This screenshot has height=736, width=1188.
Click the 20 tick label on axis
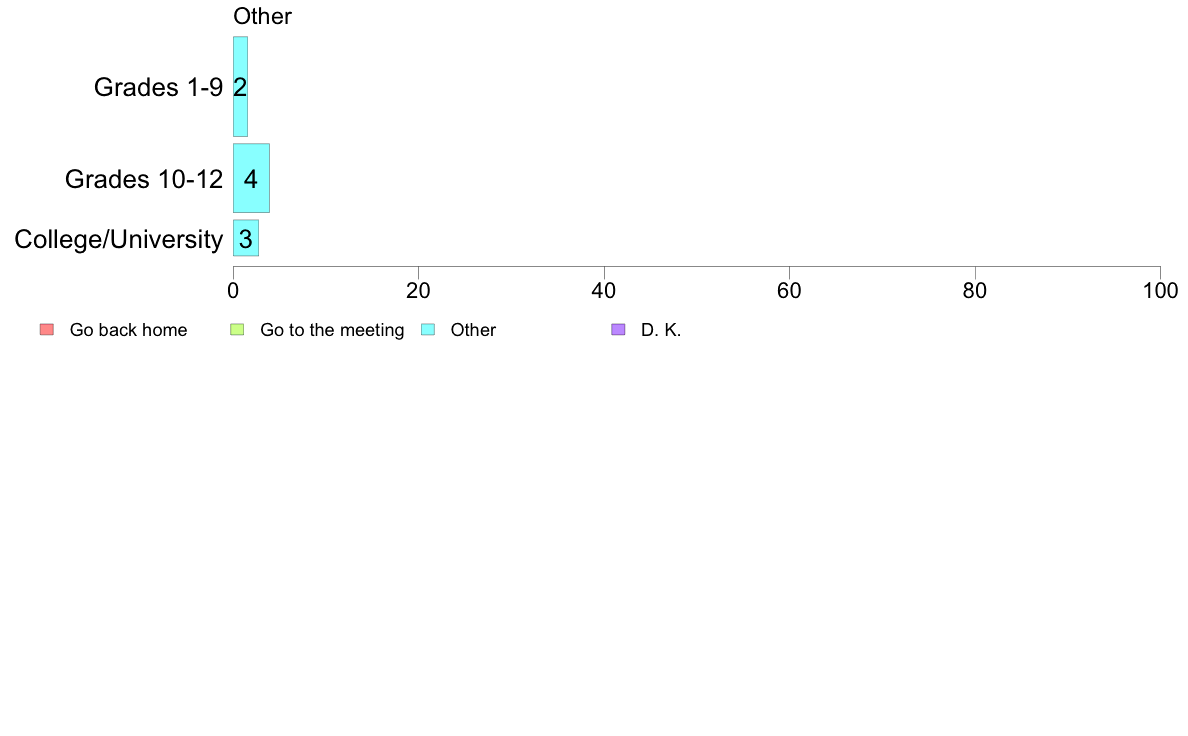418,291
